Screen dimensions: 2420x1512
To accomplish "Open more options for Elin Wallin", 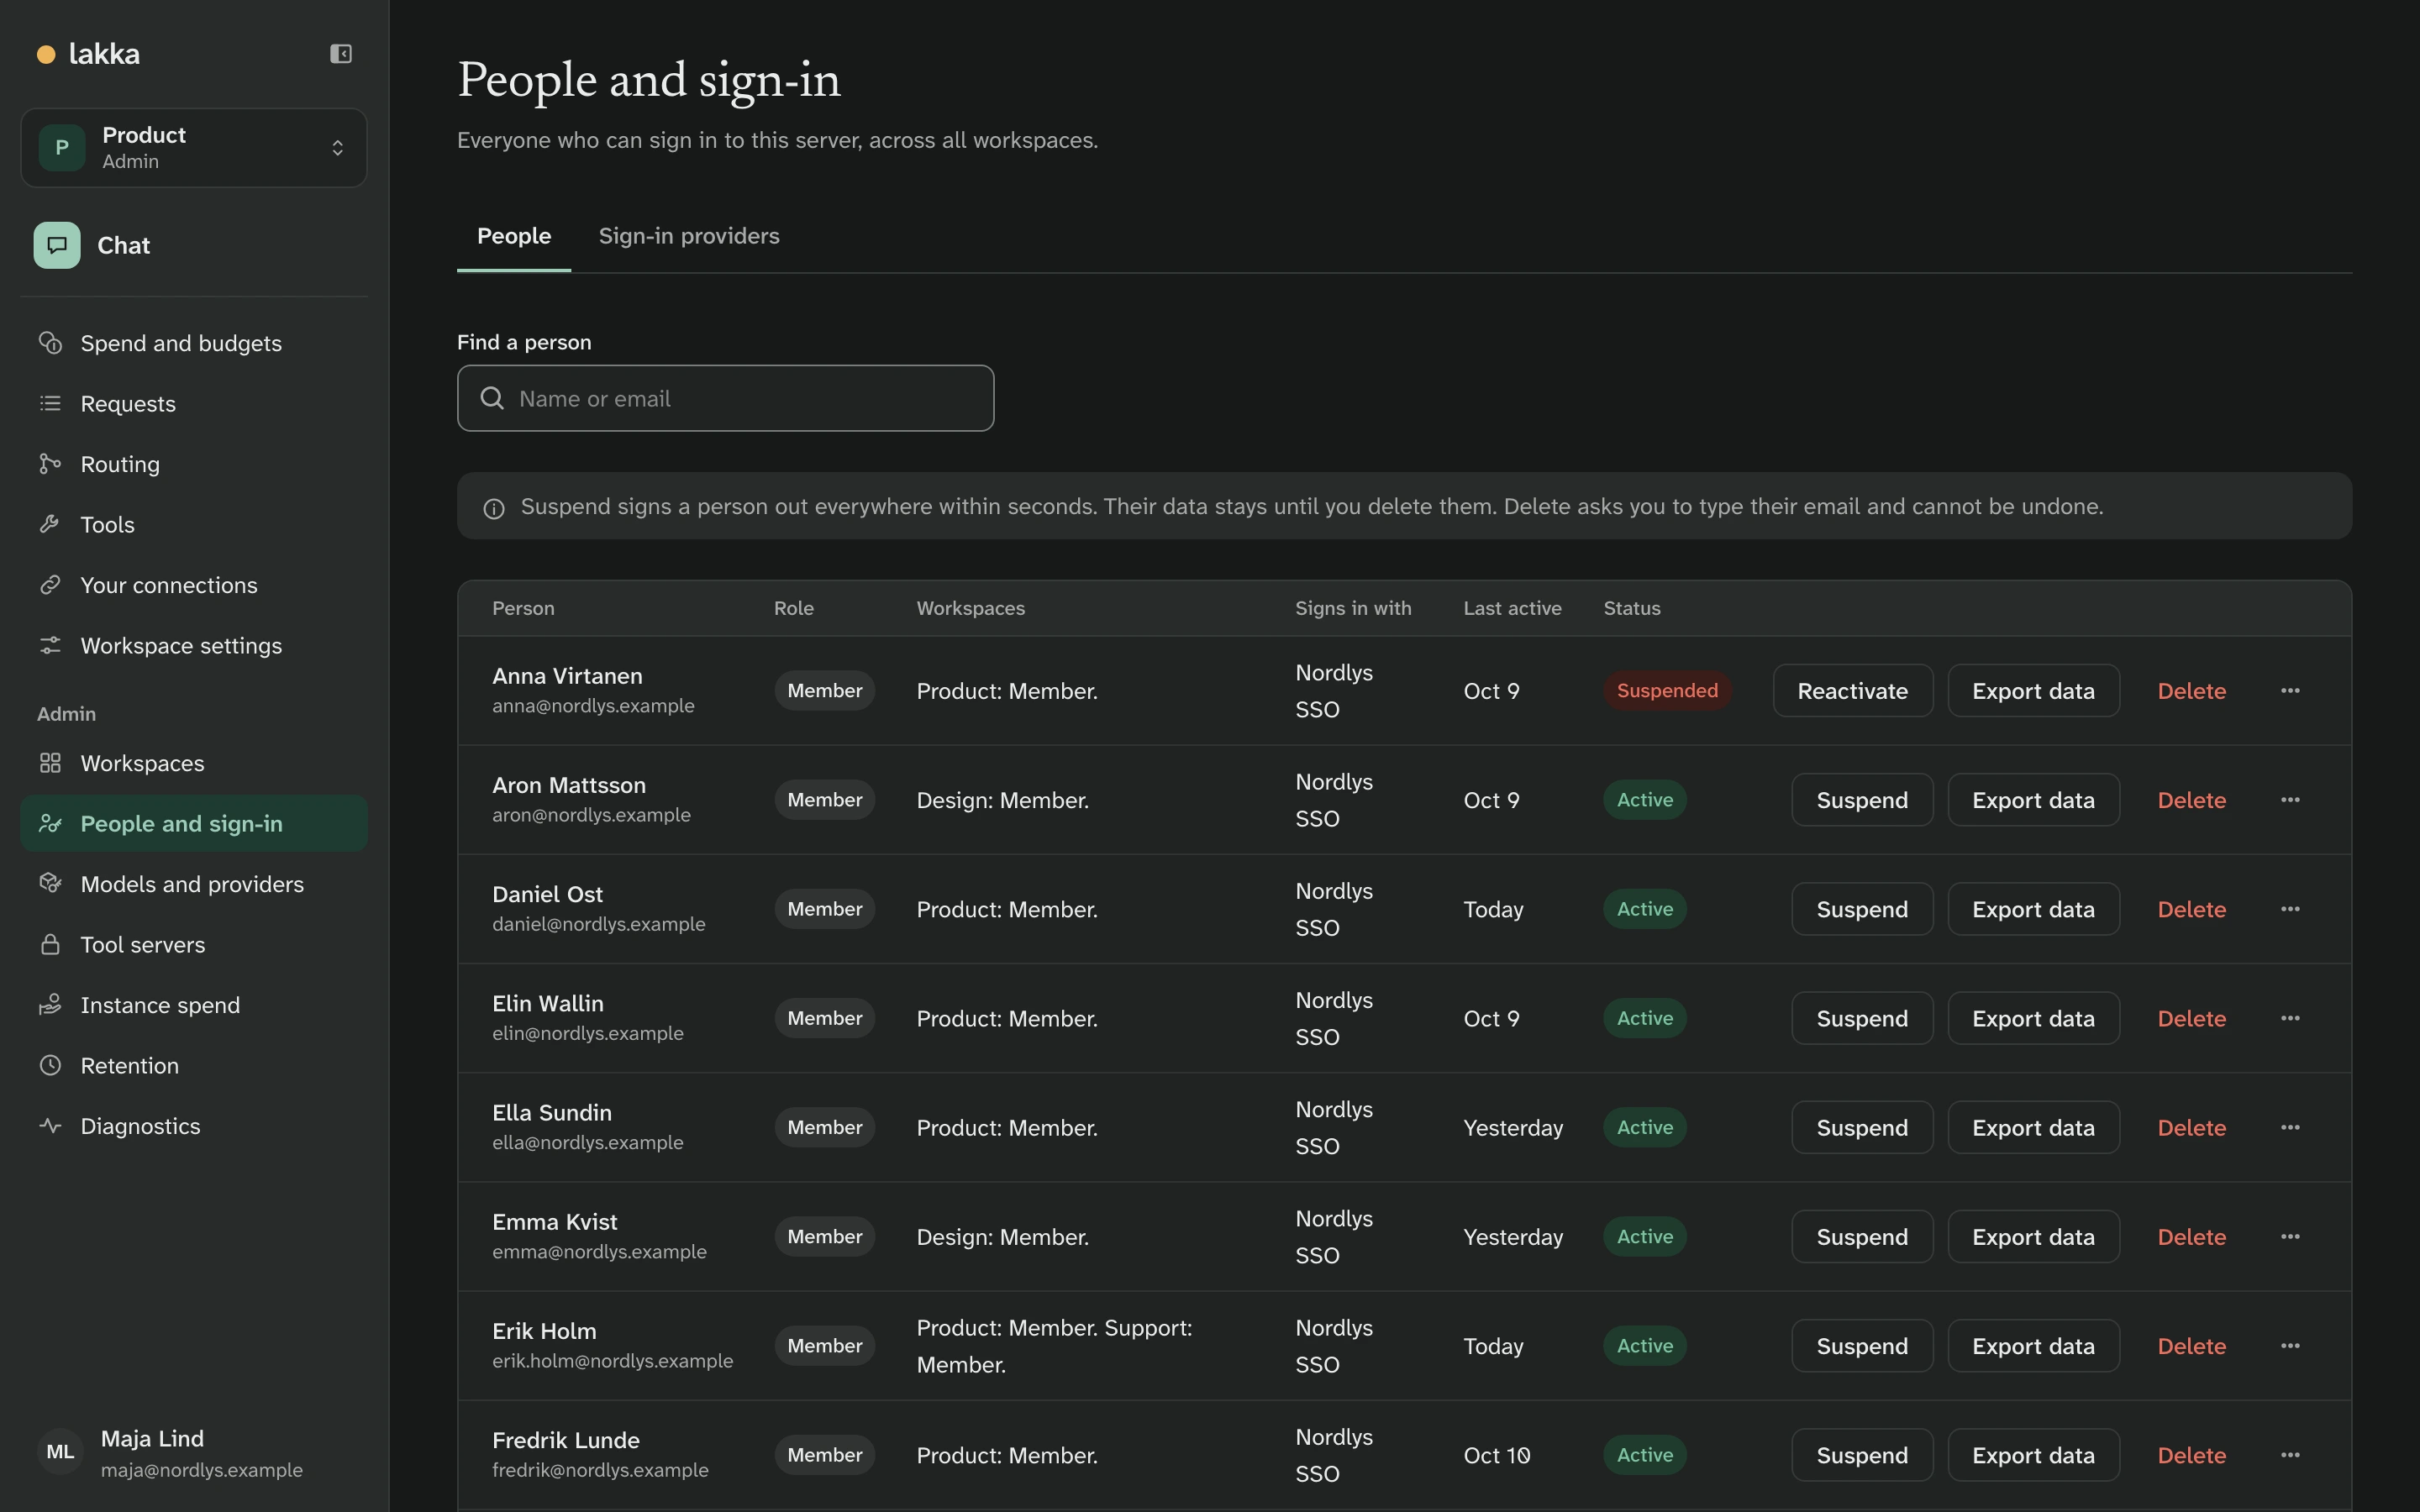I will pos(2290,1018).
